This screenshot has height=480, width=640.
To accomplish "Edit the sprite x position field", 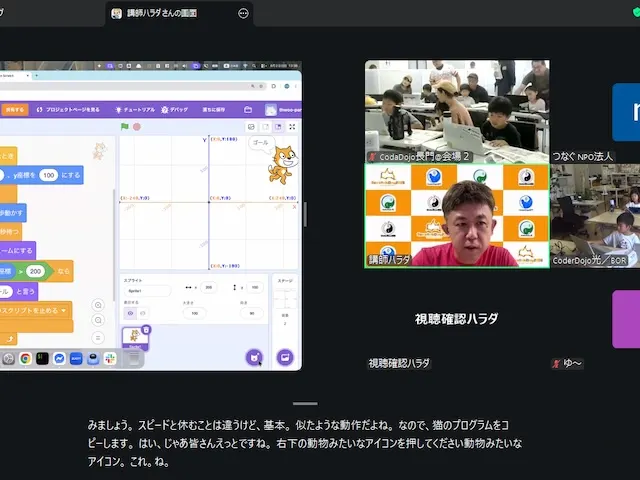I will click(x=209, y=287).
